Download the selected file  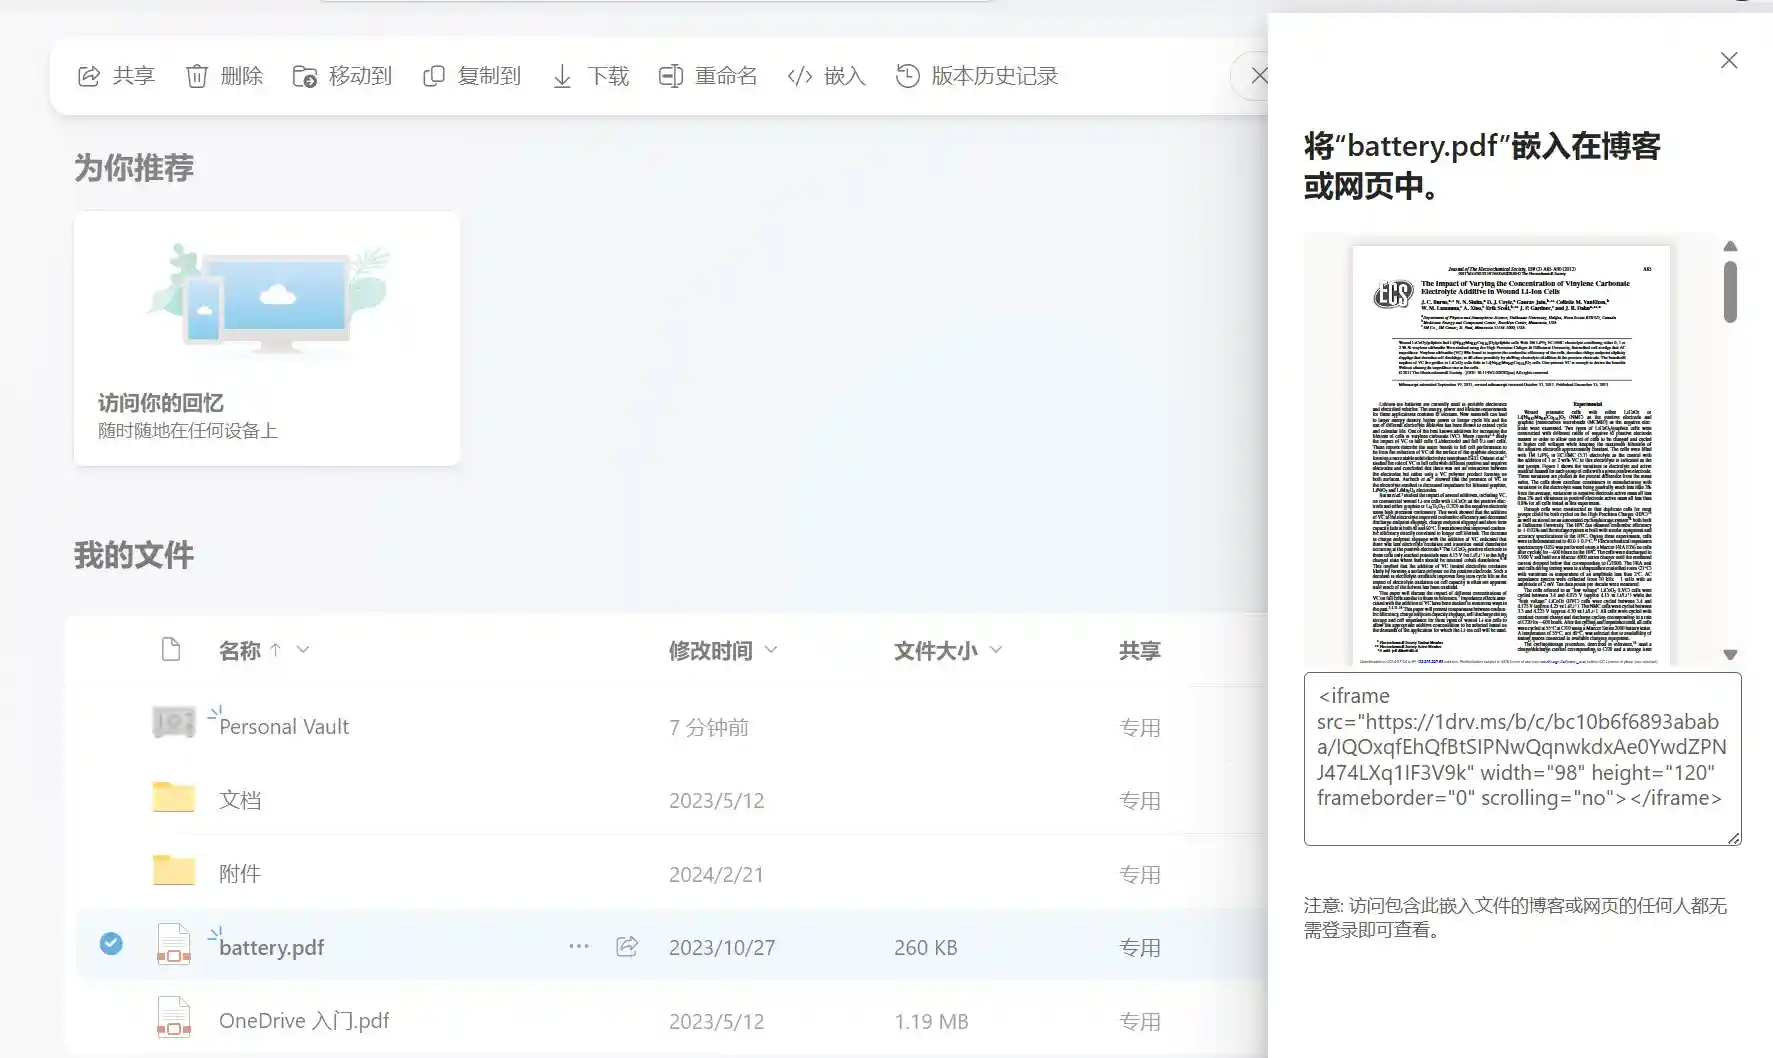[590, 76]
